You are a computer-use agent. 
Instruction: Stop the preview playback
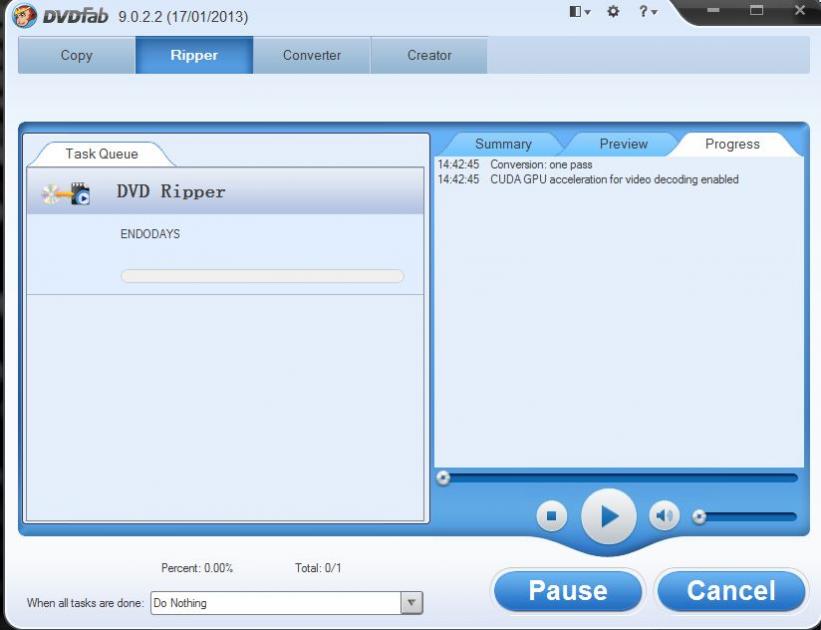(551, 516)
